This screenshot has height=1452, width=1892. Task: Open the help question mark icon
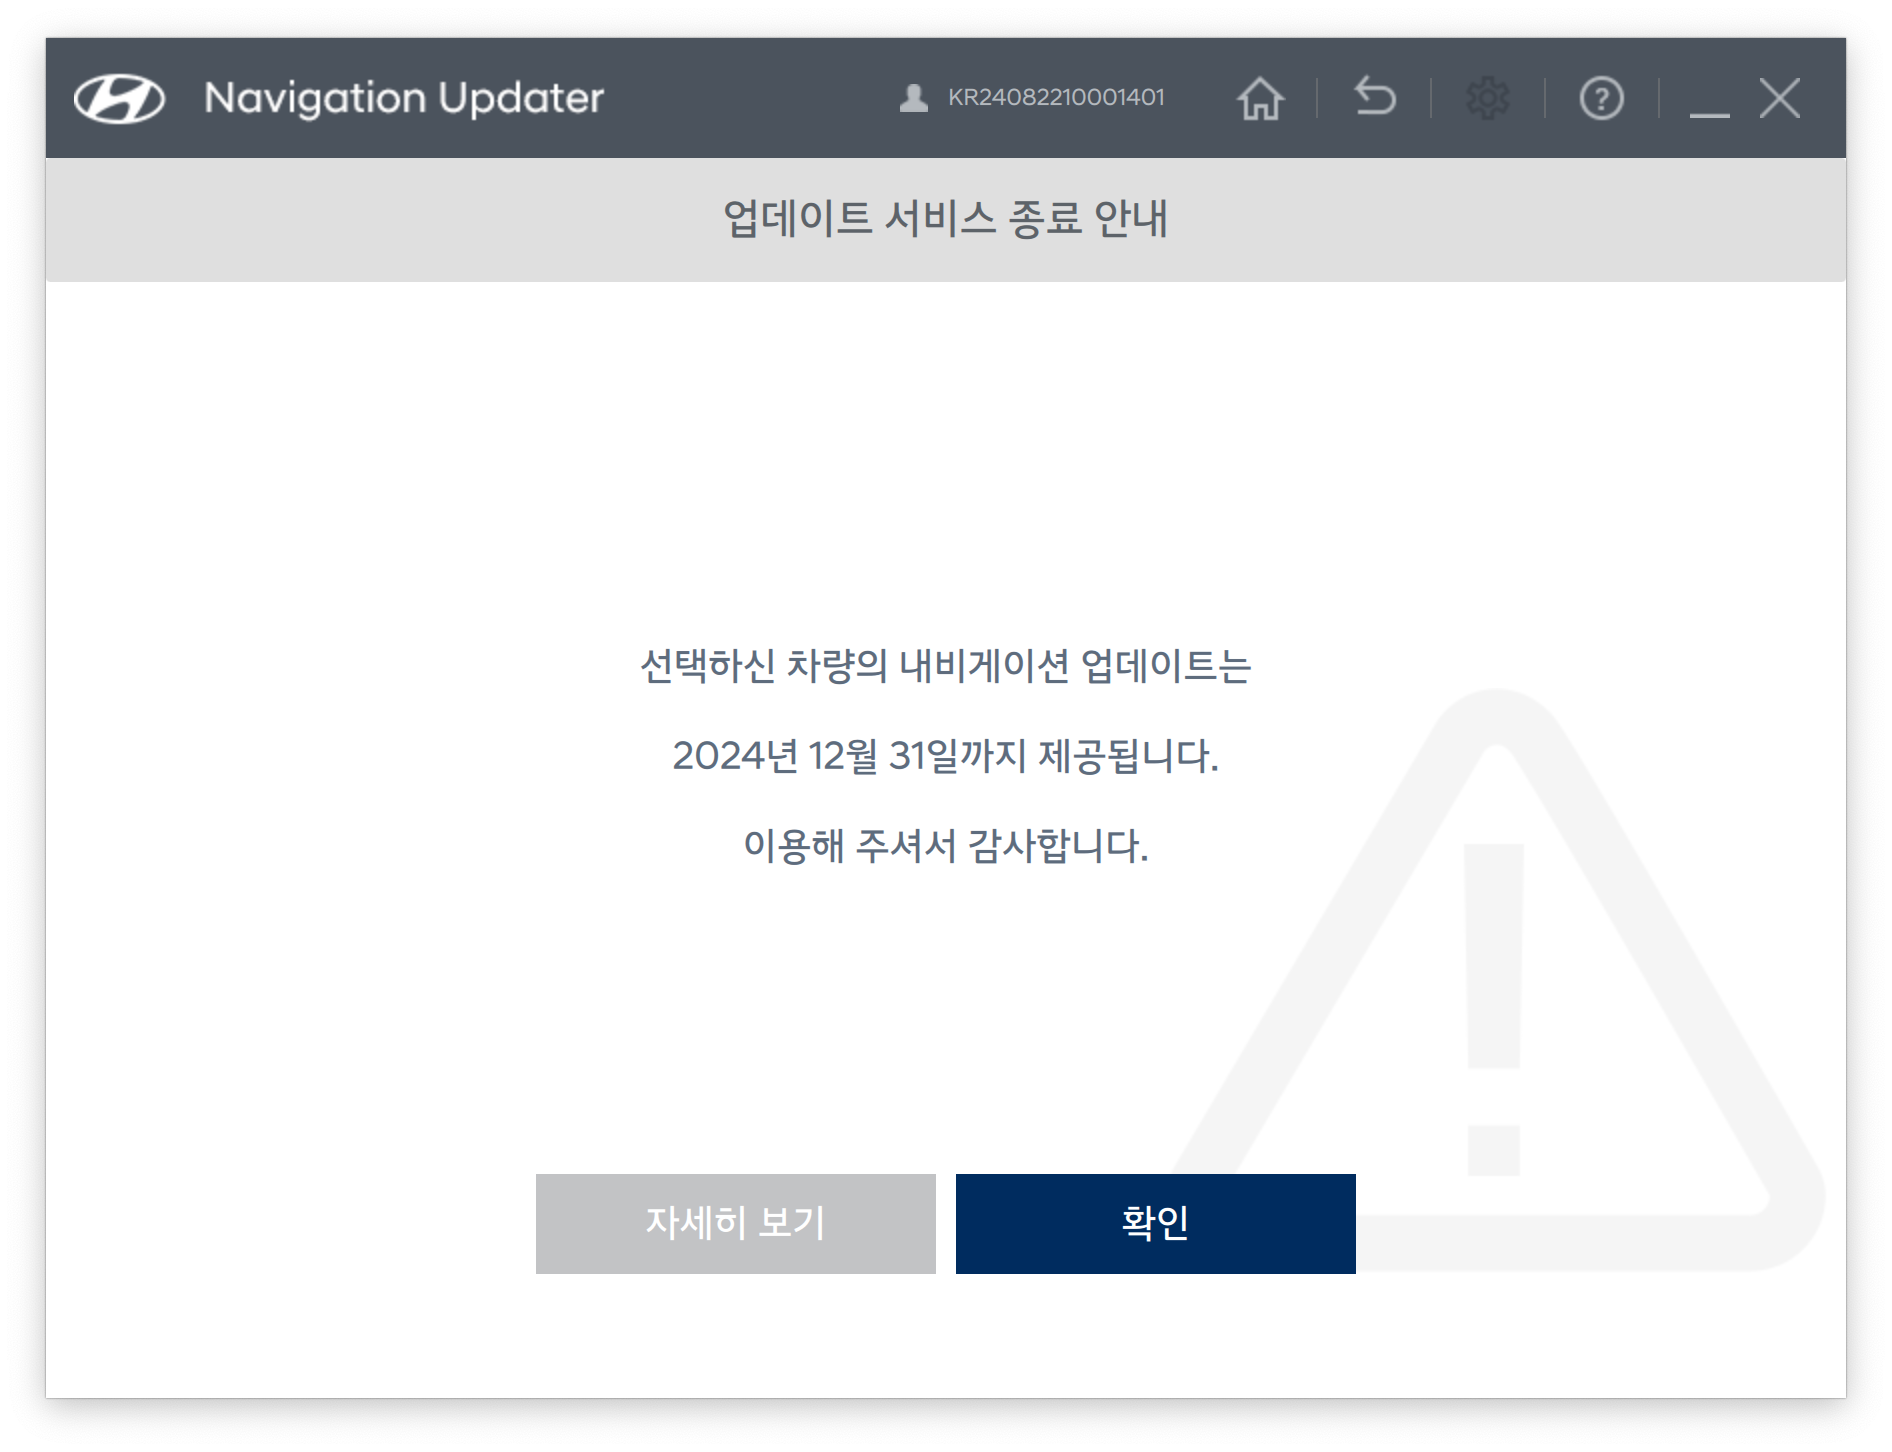[x=1601, y=98]
